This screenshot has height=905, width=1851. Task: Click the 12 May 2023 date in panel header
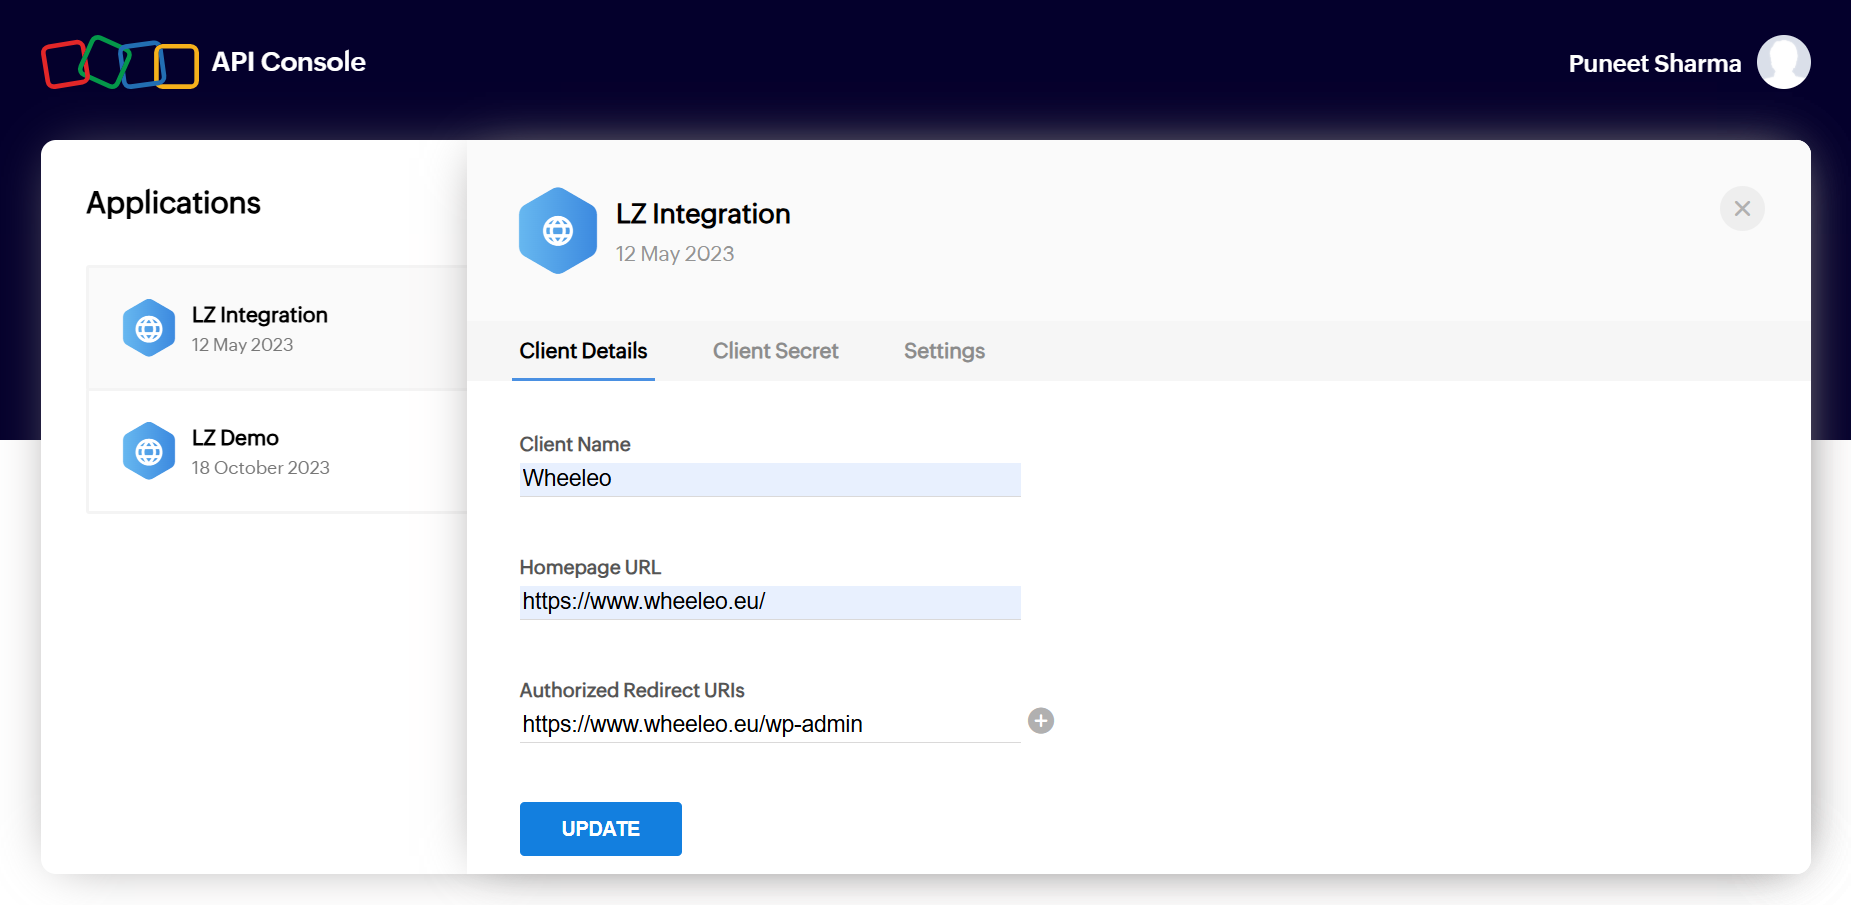click(675, 254)
